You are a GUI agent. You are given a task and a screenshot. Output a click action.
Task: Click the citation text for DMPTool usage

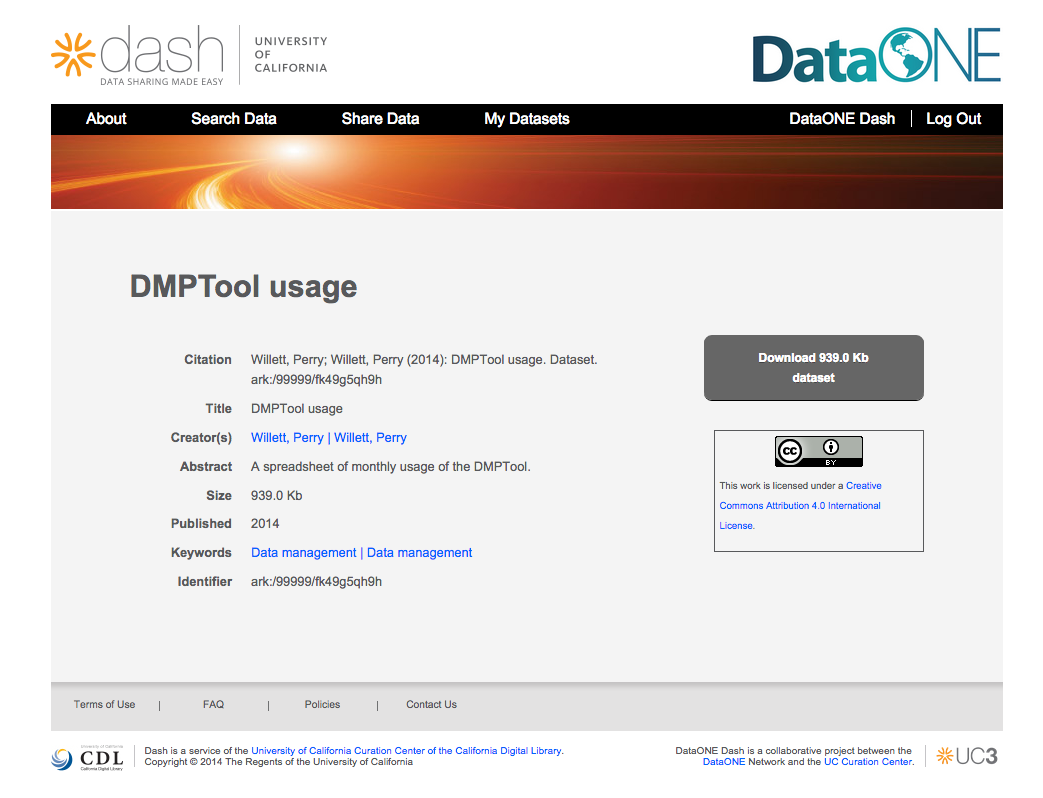click(424, 370)
